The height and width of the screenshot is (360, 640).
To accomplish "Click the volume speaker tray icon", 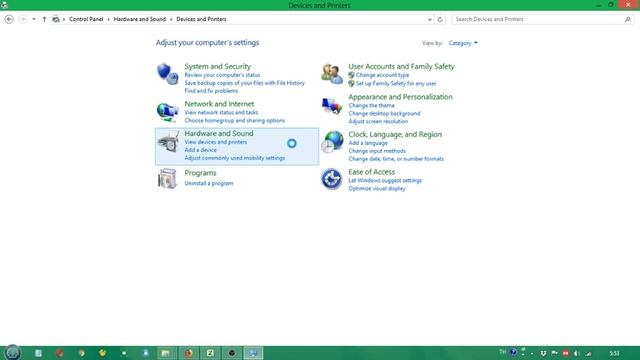I will pos(577,353).
